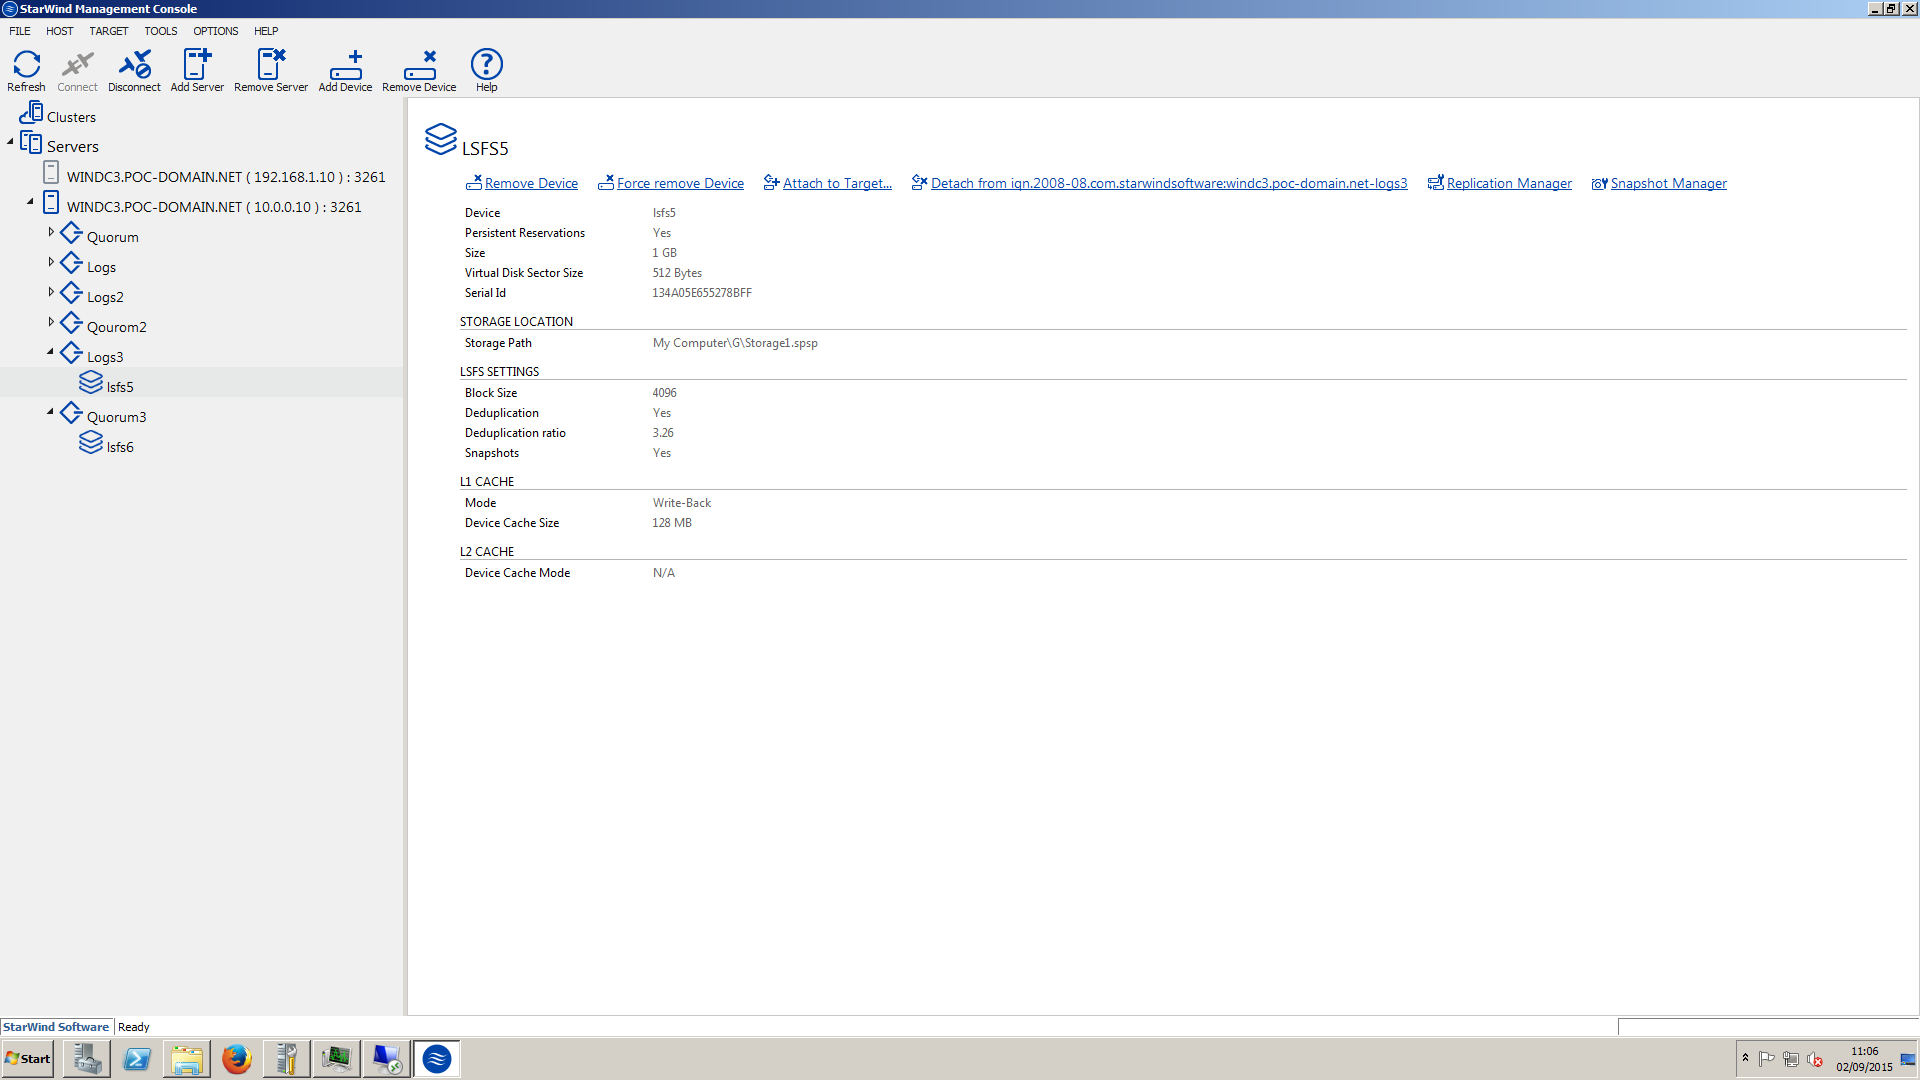The image size is (1920, 1080).
Task: Open Windows Explorer from the taskbar
Action: pyautogui.click(x=187, y=1059)
